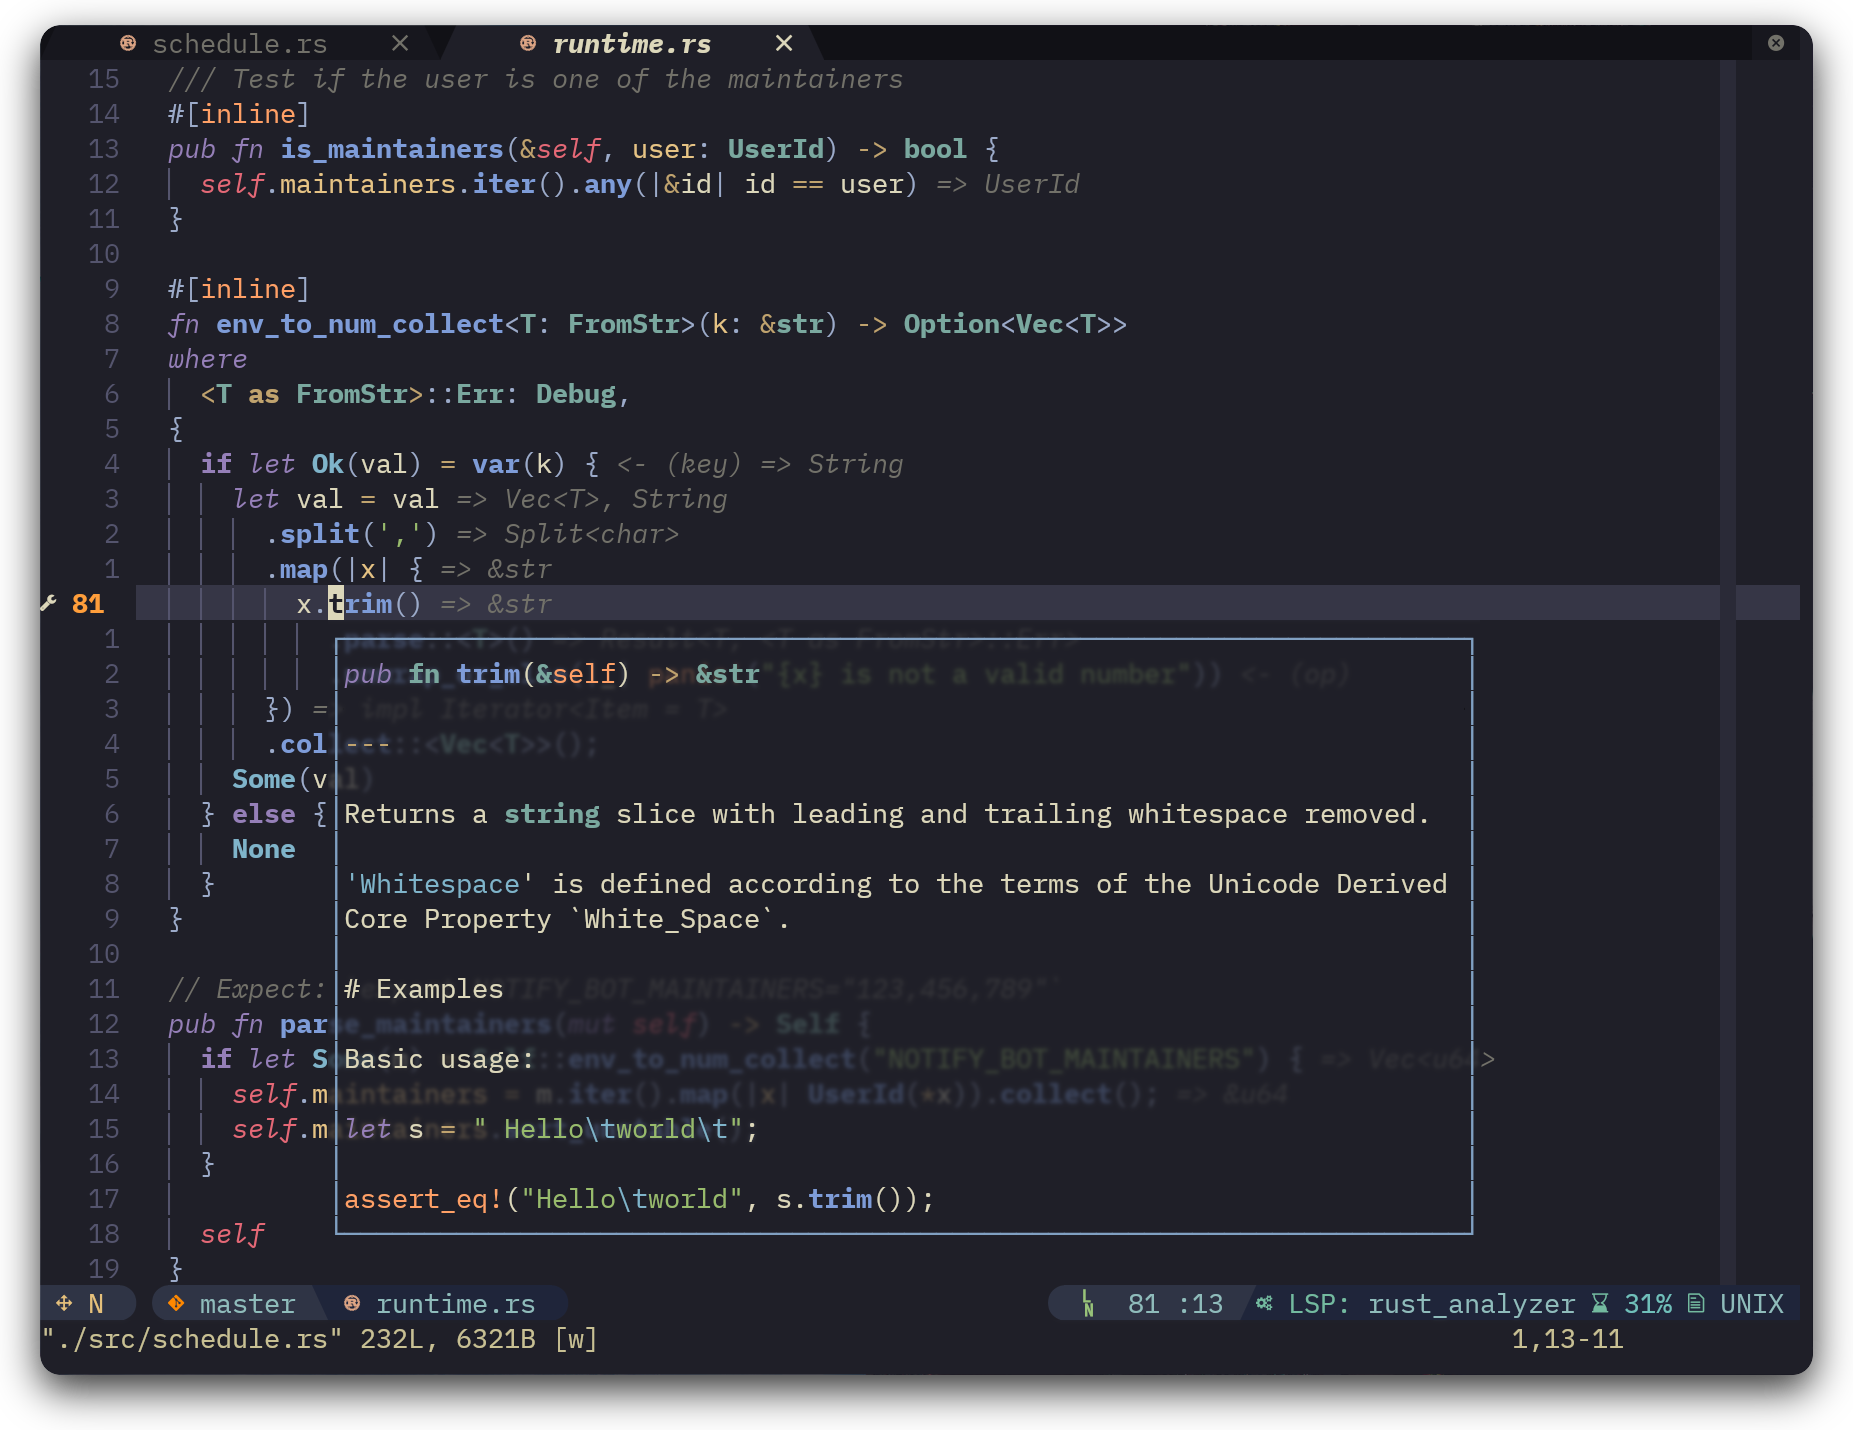The image size is (1853, 1430).
Task: Click the env_to_num_collect function name
Action: (x=360, y=324)
